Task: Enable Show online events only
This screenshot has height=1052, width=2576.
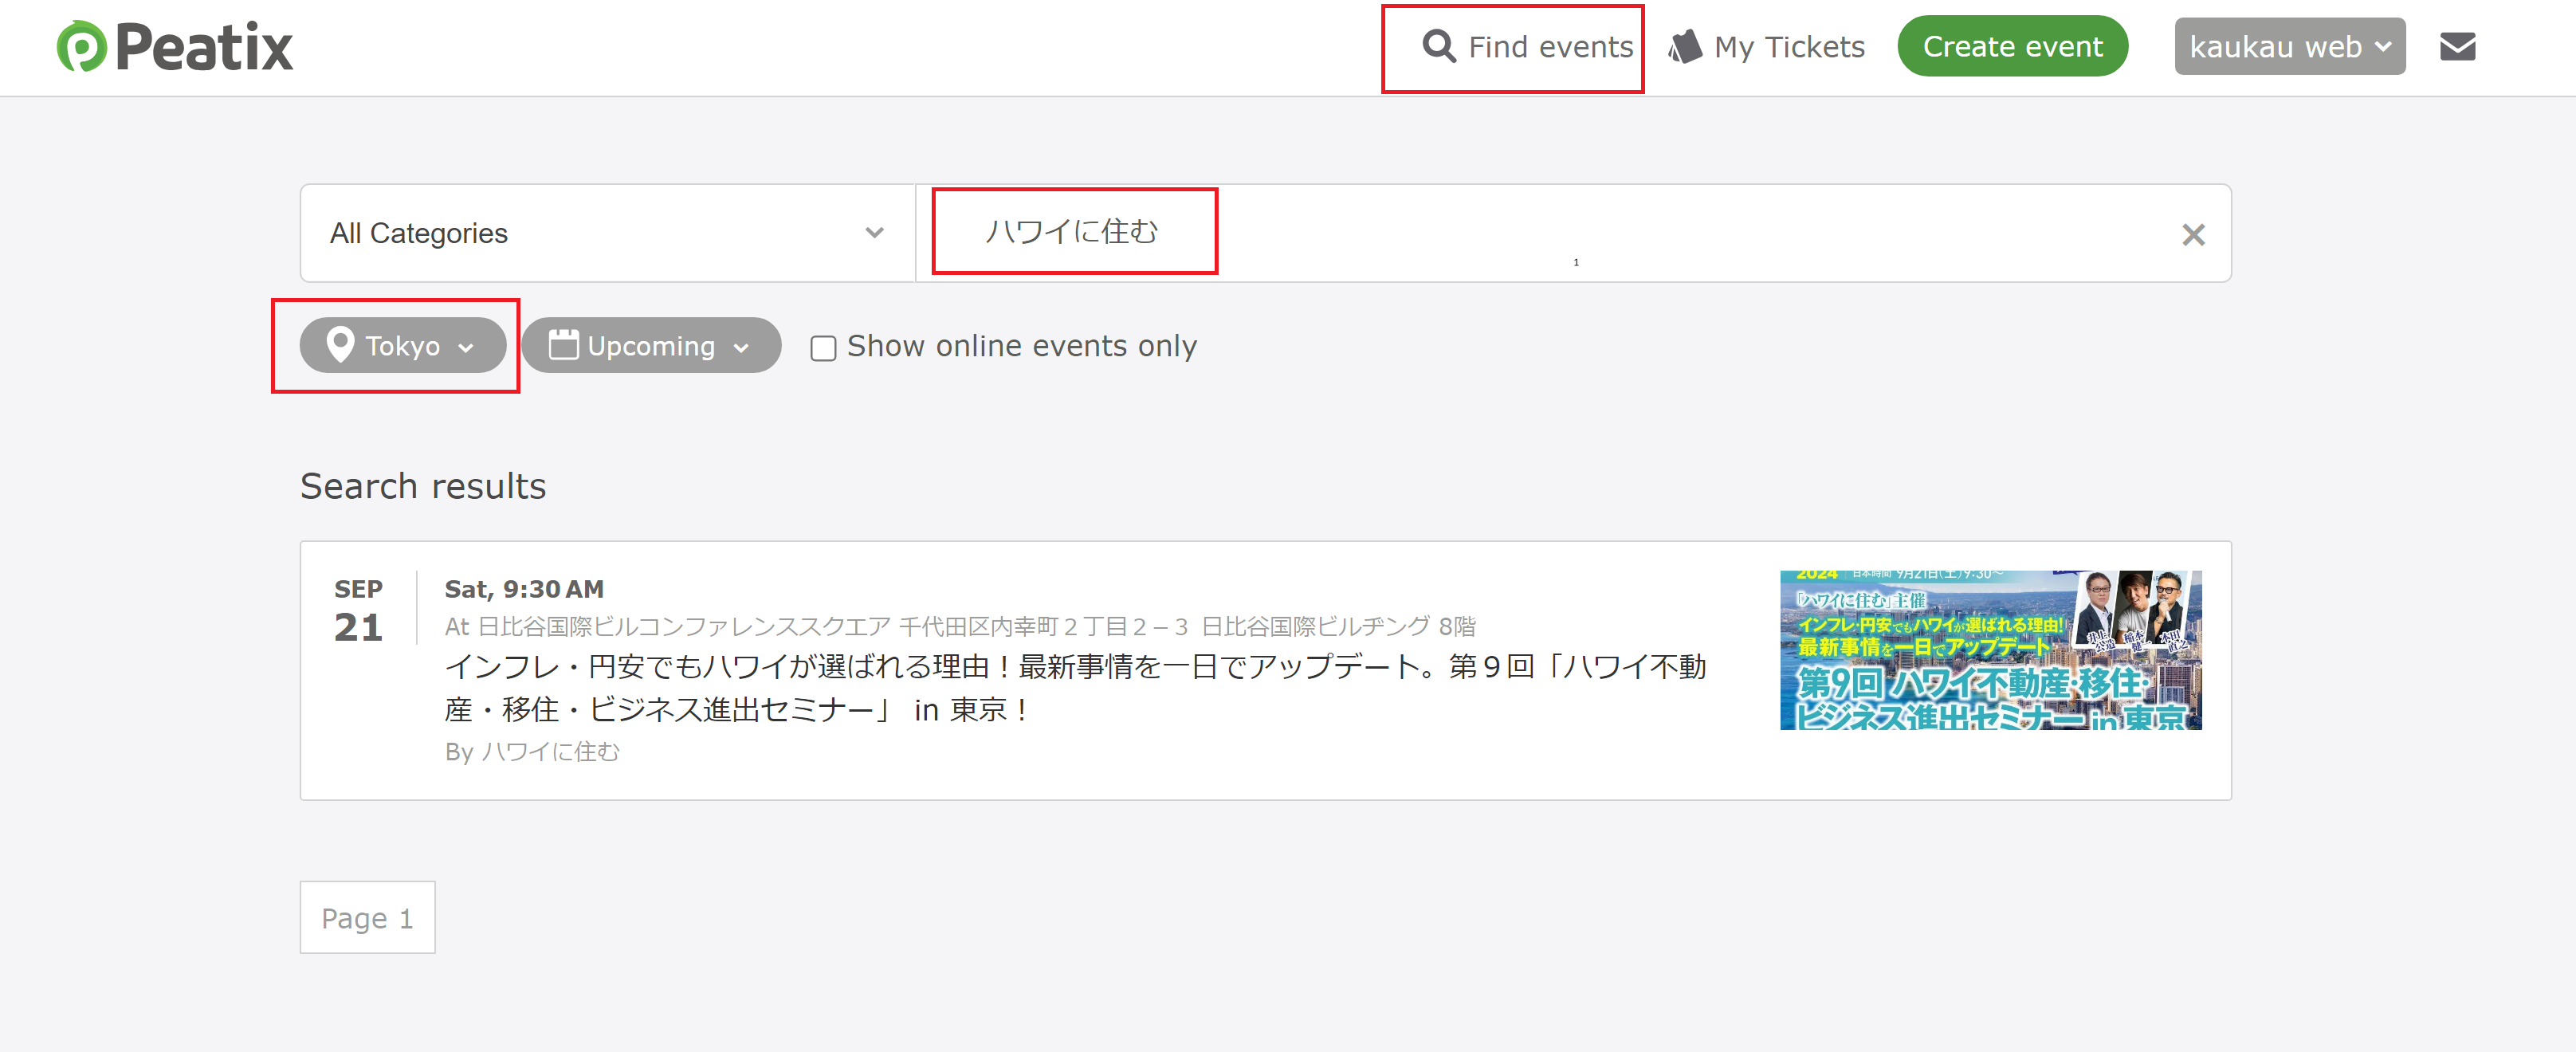Action: pos(823,348)
